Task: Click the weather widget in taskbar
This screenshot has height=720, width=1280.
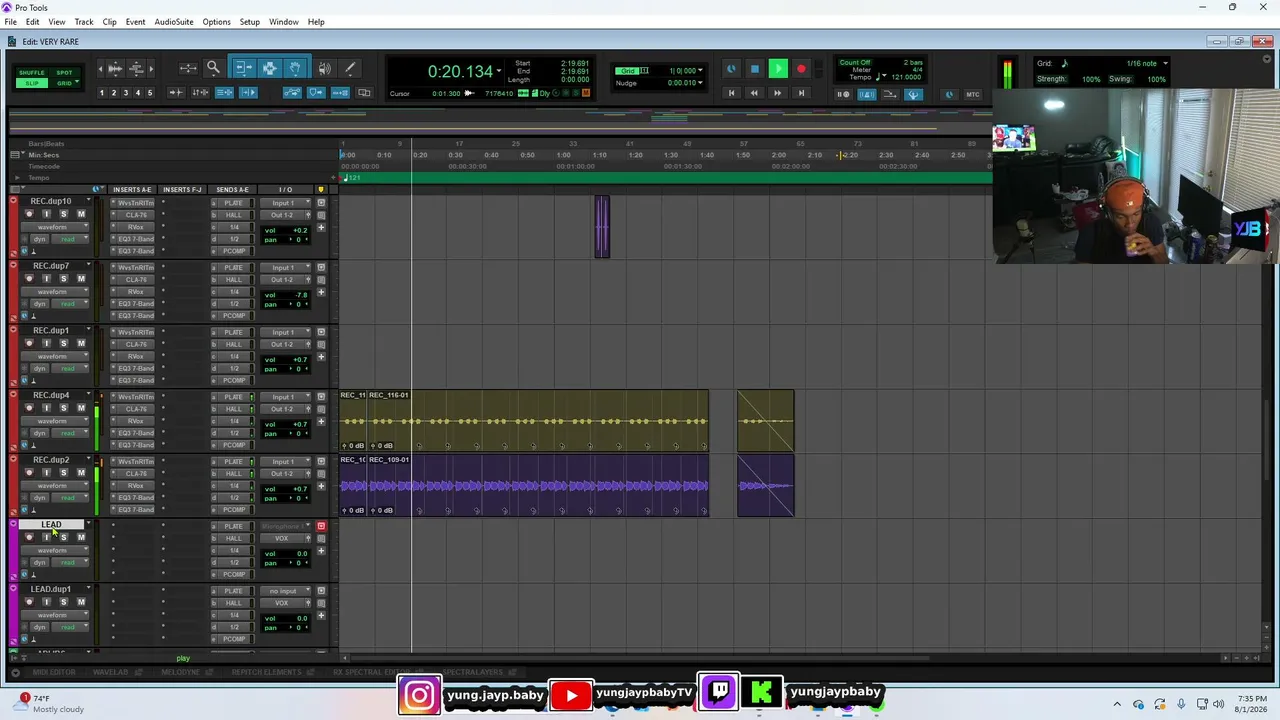Action: click(x=50, y=703)
